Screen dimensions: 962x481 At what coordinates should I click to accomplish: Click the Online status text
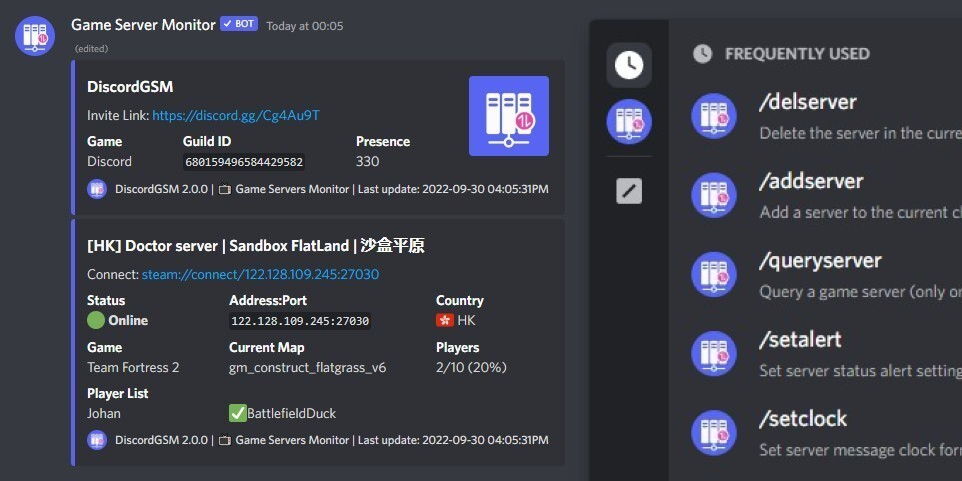[128, 320]
